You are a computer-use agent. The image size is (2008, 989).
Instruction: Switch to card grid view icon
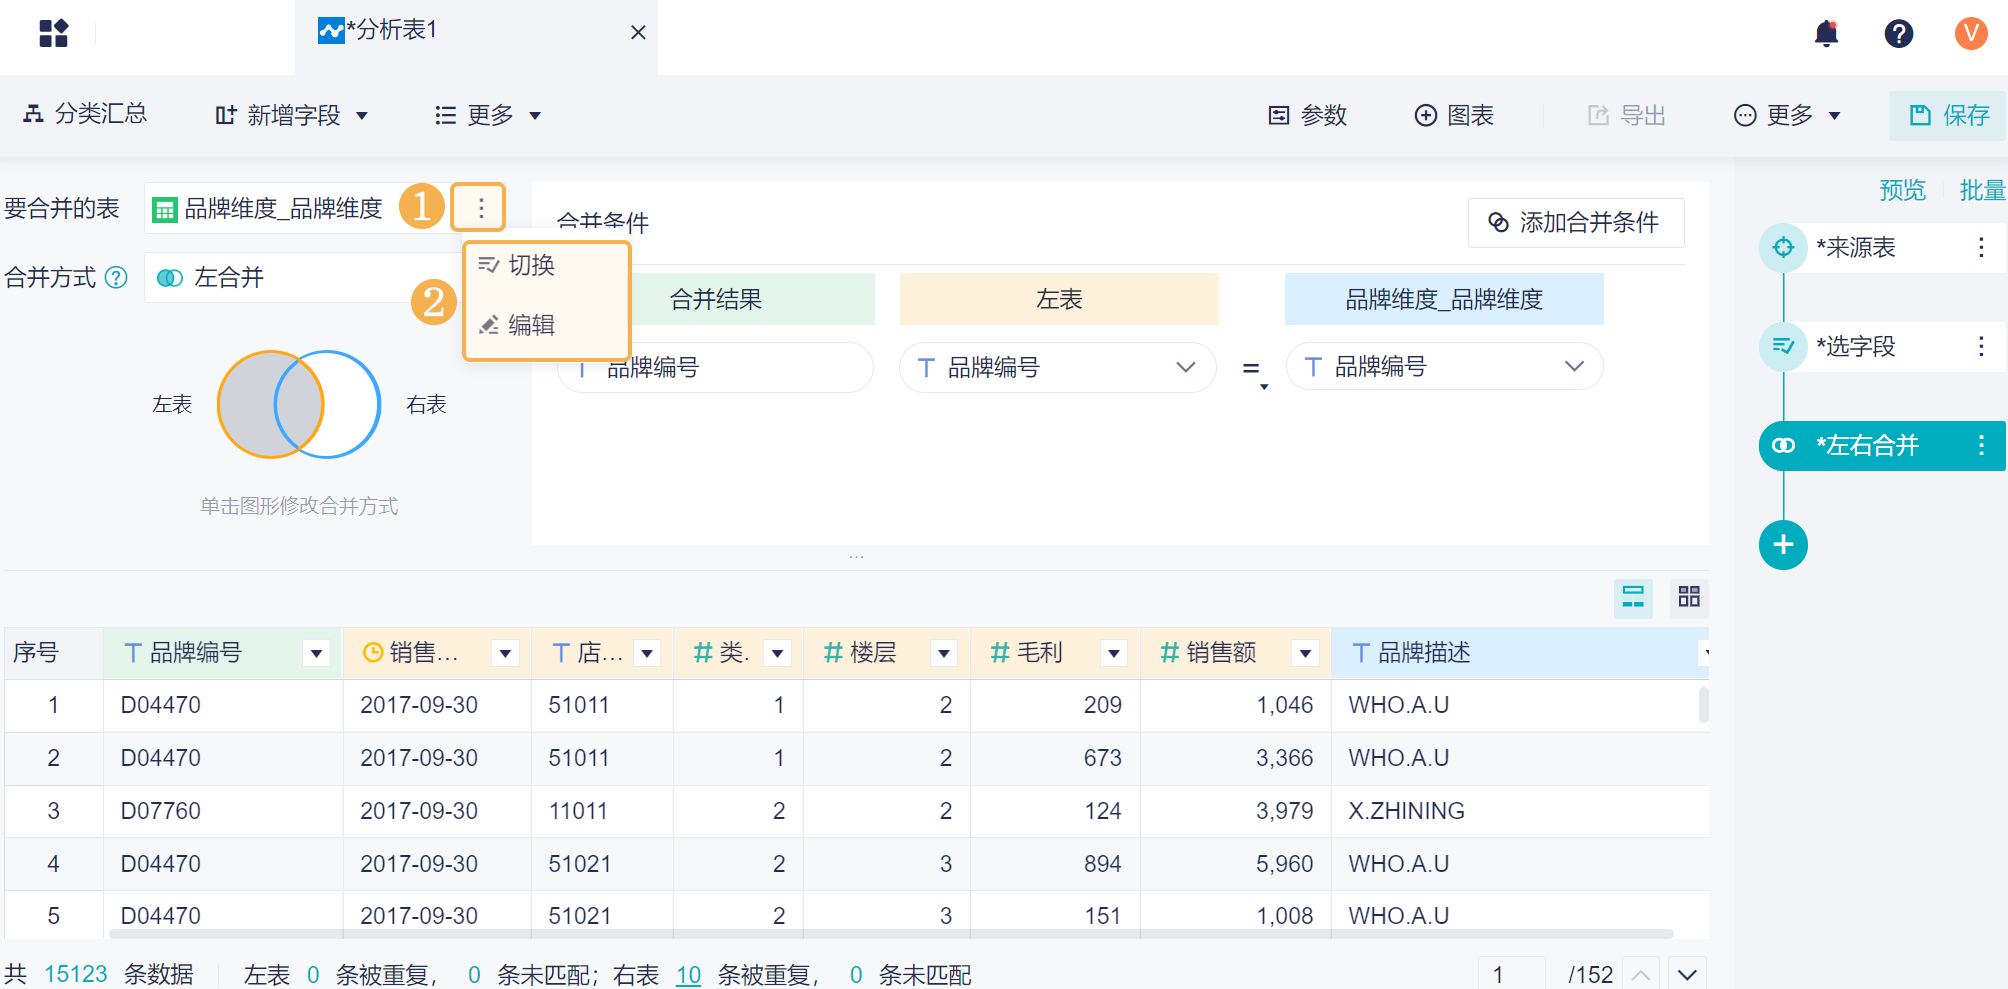click(x=1689, y=597)
